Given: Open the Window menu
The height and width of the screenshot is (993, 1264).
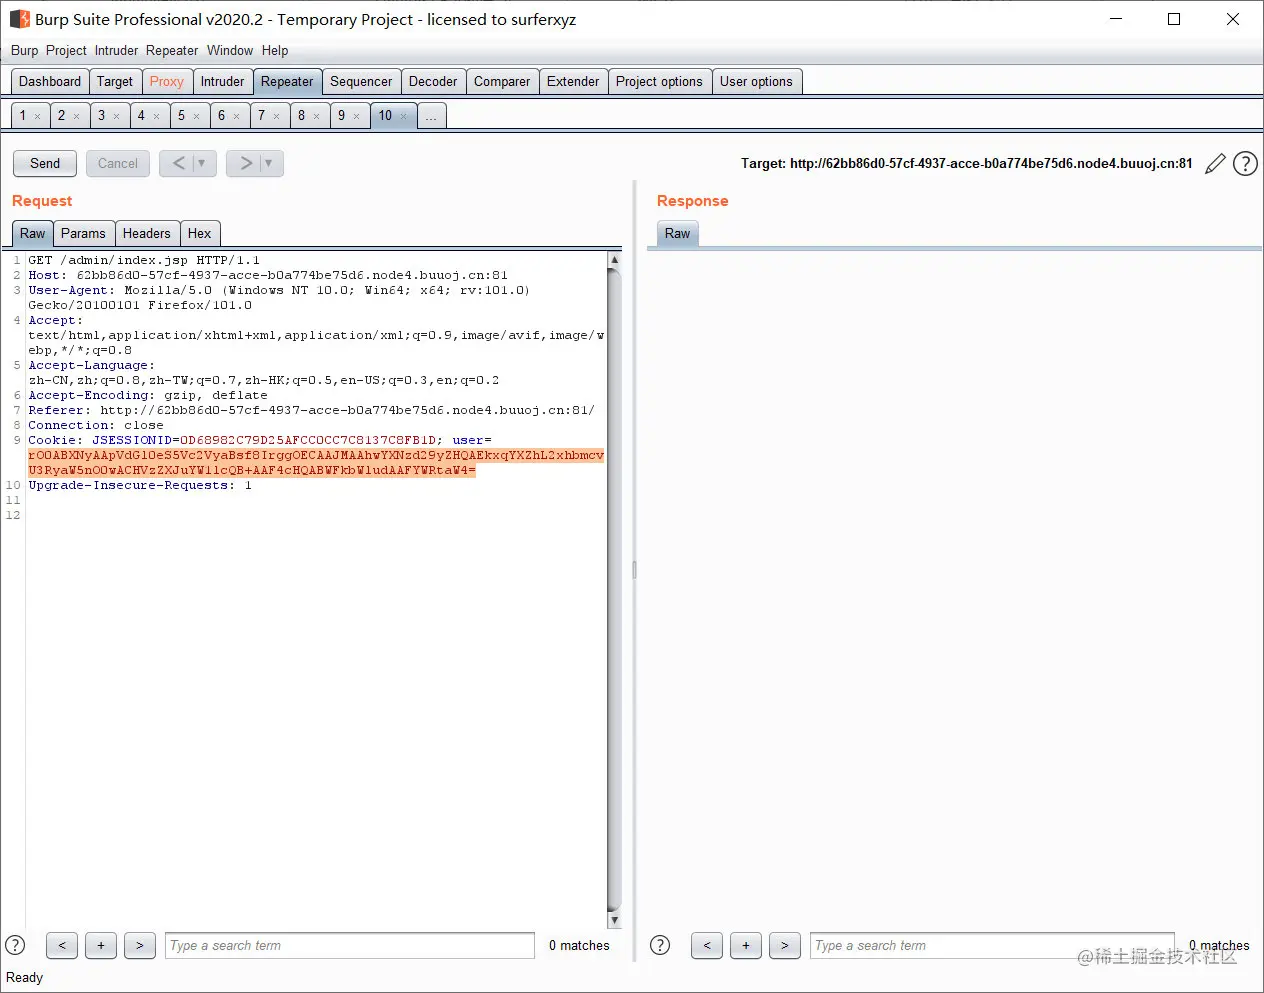Looking at the screenshot, I should click(230, 50).
